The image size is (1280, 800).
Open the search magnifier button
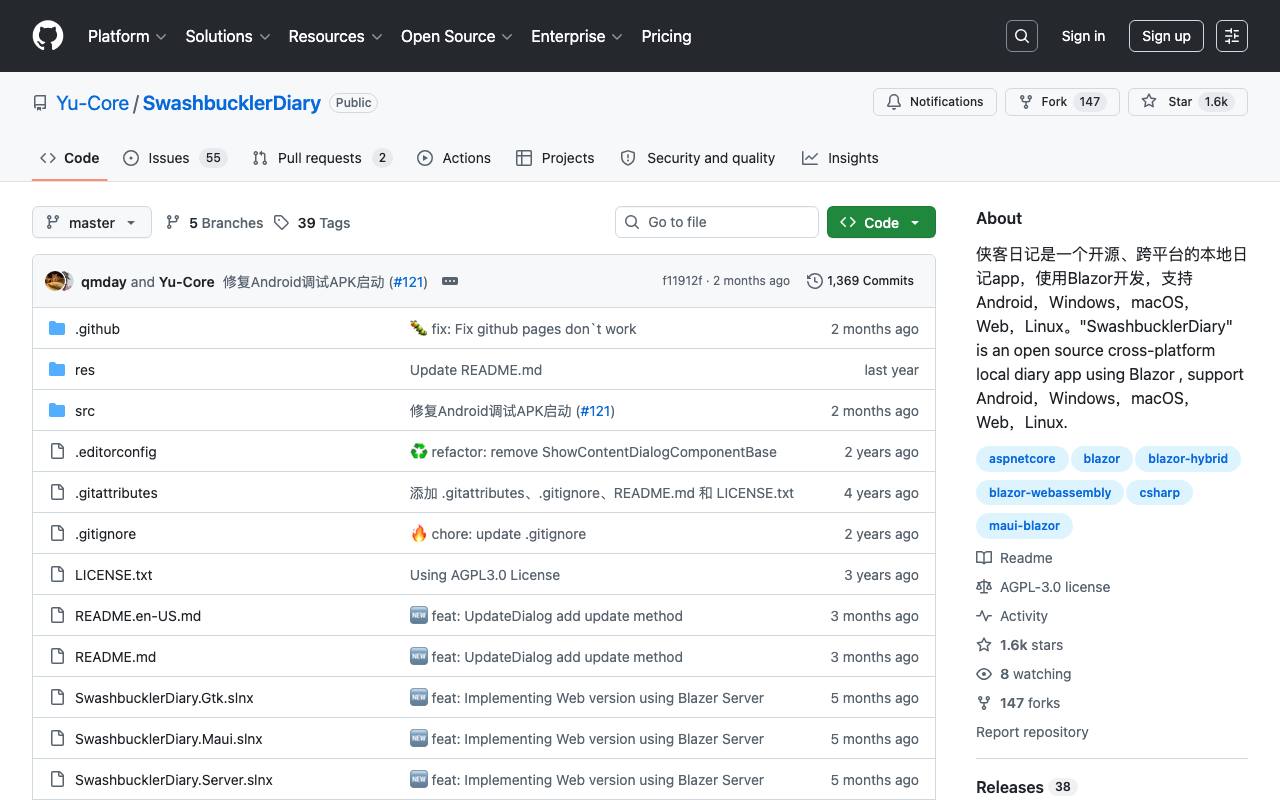[1022, 36]
